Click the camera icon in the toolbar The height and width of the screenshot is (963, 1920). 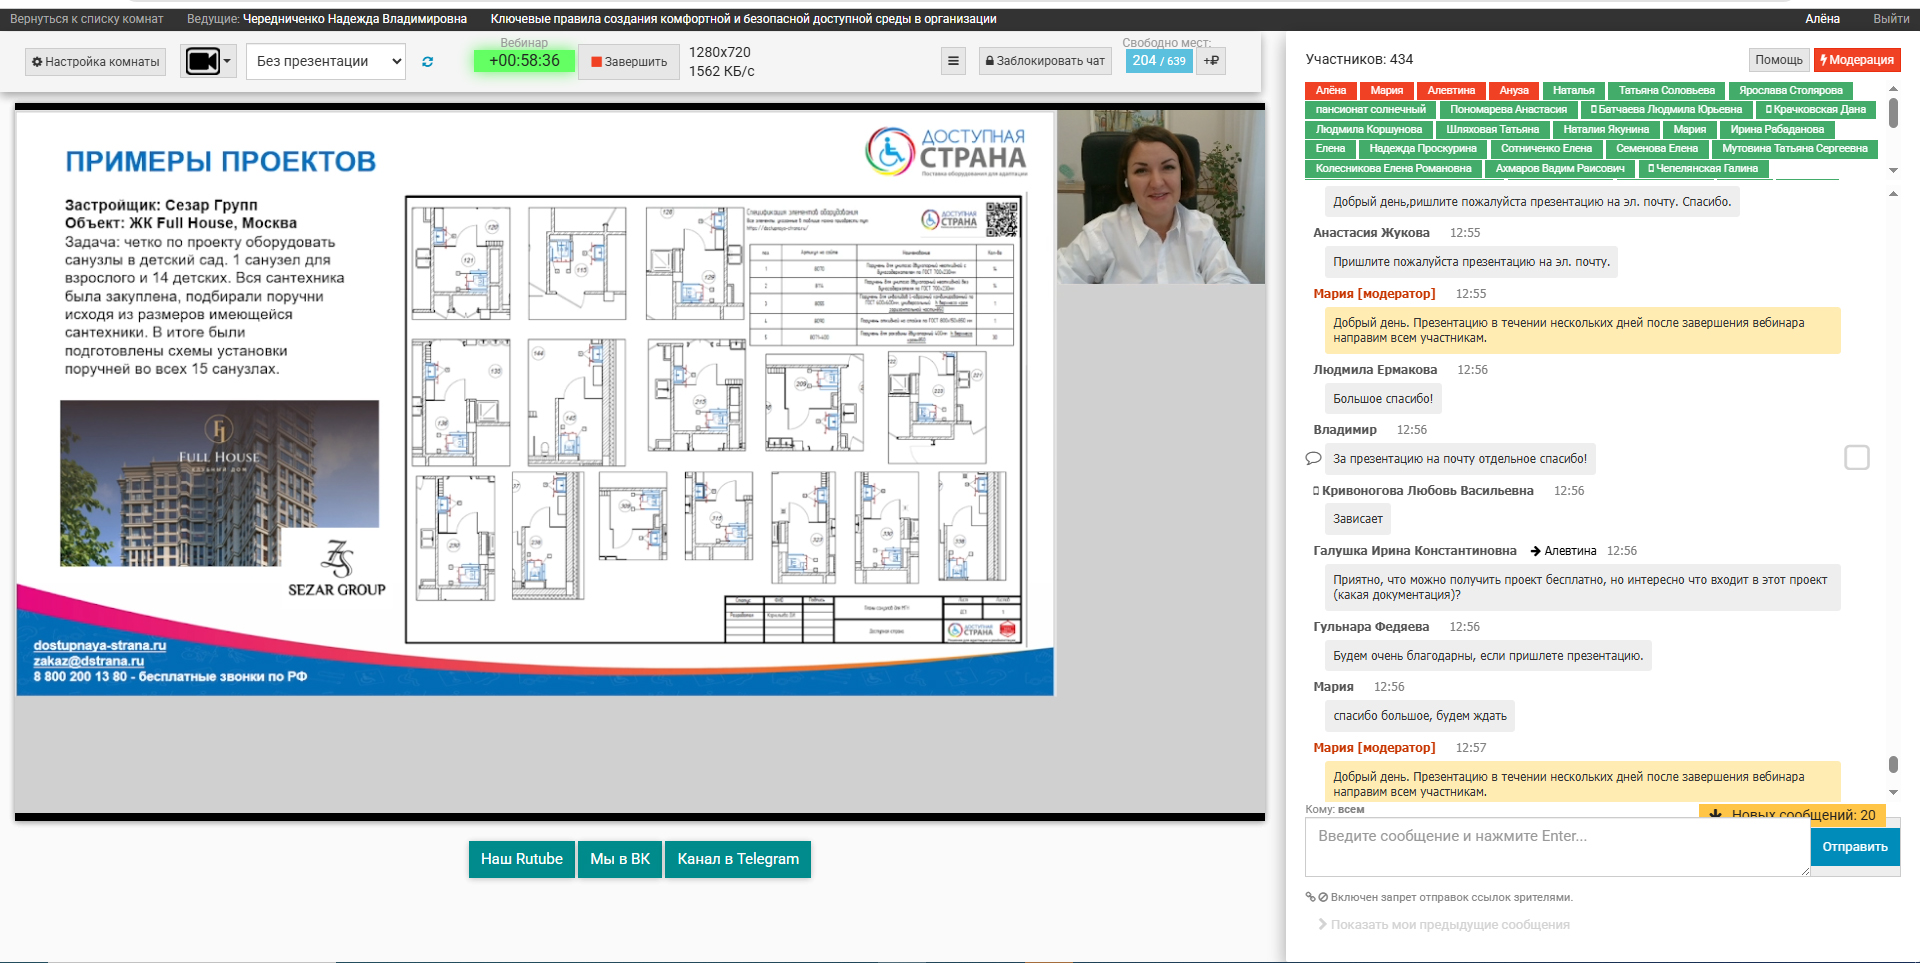click(x=203, y=61)
